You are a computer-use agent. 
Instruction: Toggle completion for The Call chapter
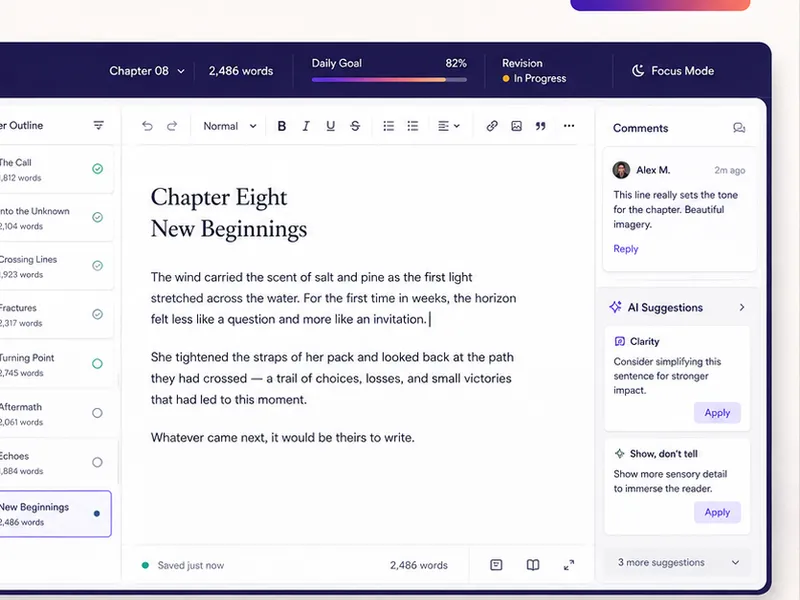click(97, 169)
